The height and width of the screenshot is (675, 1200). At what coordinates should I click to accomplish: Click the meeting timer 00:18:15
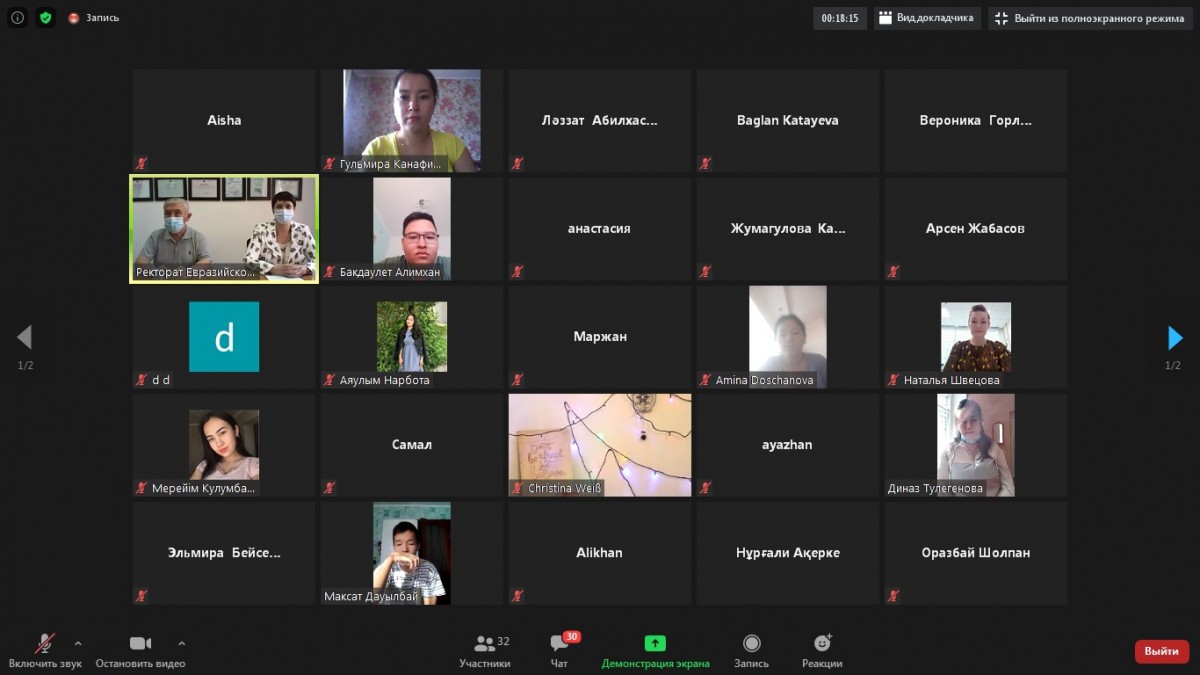pos(840,18)
